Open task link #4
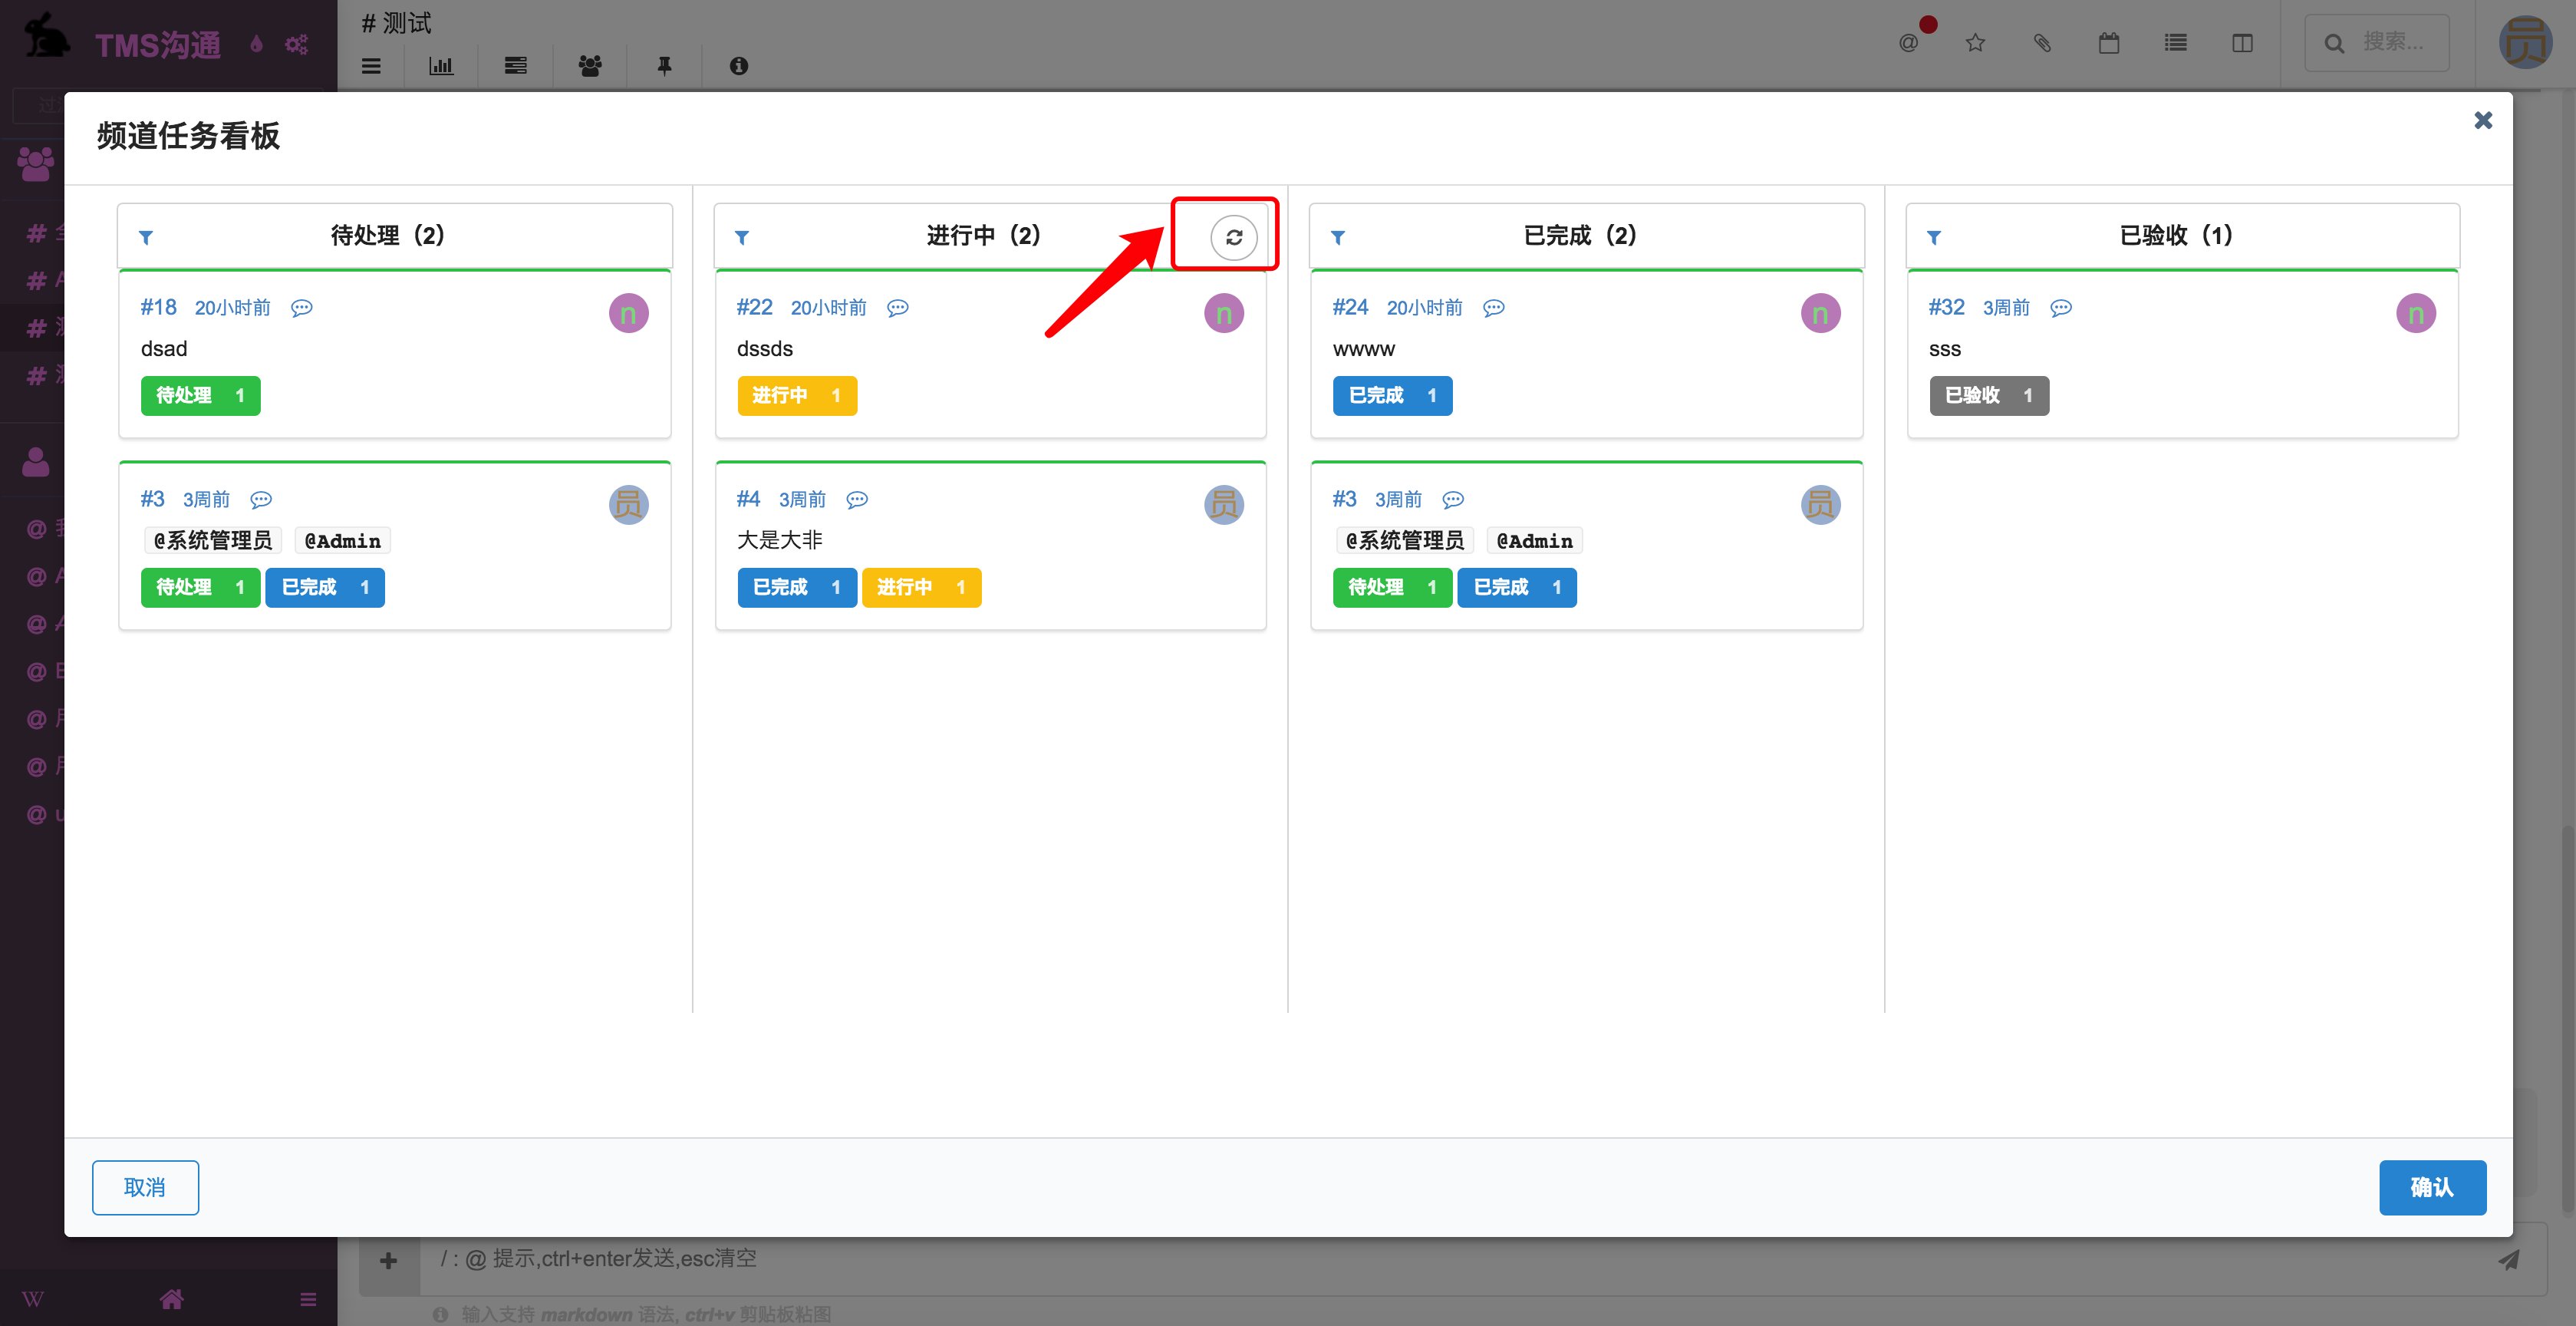This screenshot has width=2576, height=1326. tap(748, 499)
